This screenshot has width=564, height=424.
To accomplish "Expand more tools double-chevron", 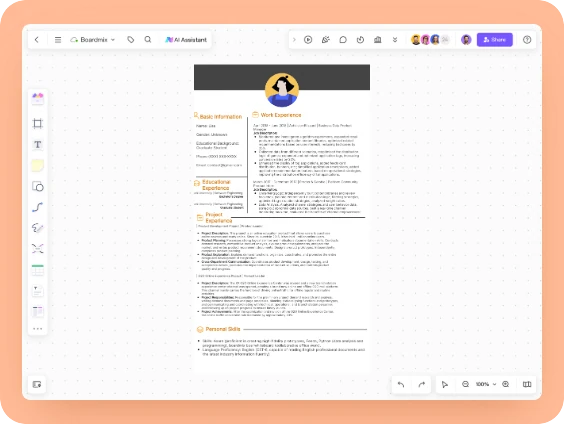I will [x=395, y=40].
